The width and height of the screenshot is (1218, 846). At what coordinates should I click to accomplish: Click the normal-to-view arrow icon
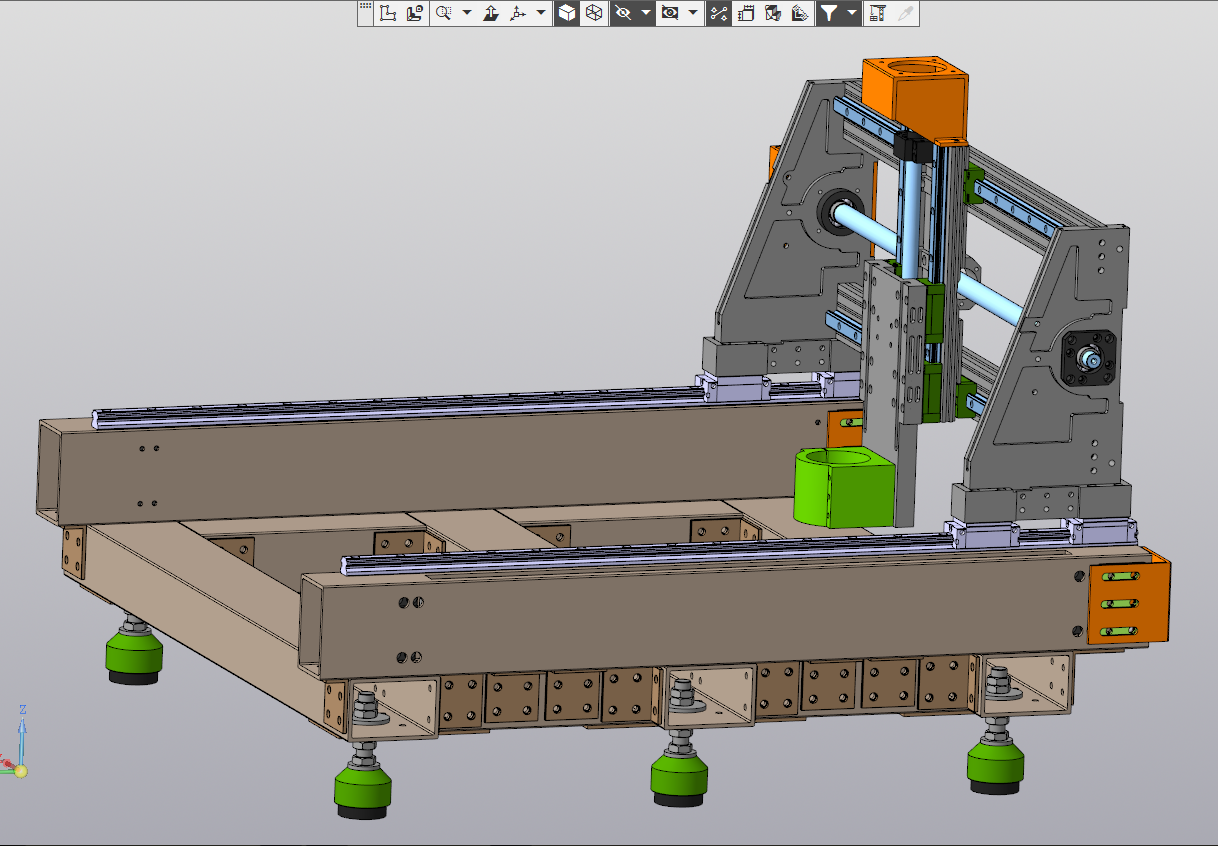[x=491, y=13]
